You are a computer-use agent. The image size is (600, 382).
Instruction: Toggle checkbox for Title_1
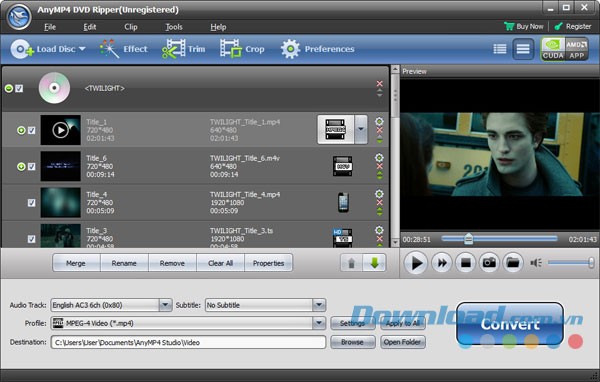(x=31, y=130)
